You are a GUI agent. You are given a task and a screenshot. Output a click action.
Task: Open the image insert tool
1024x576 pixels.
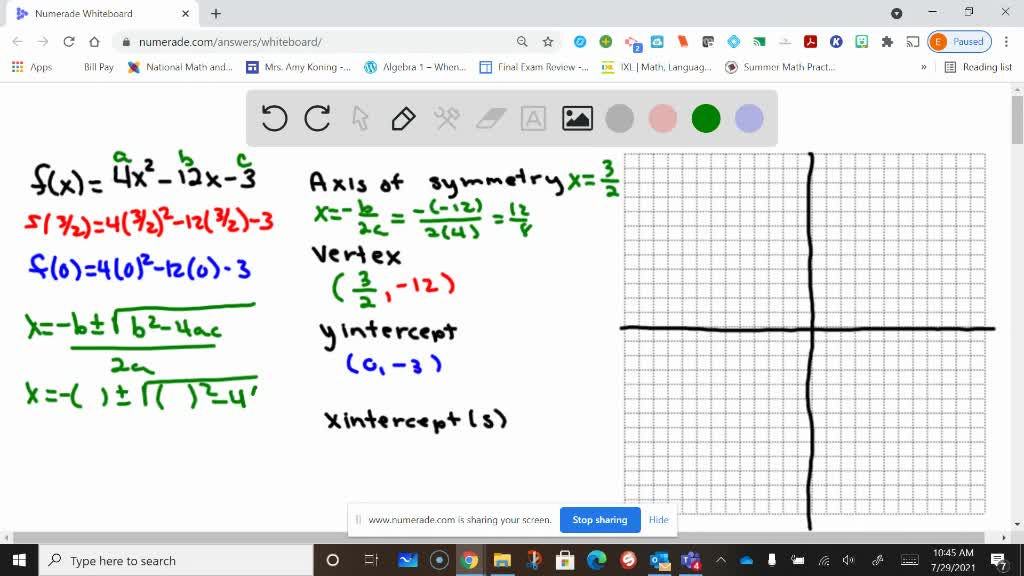(x=577, y=118)
